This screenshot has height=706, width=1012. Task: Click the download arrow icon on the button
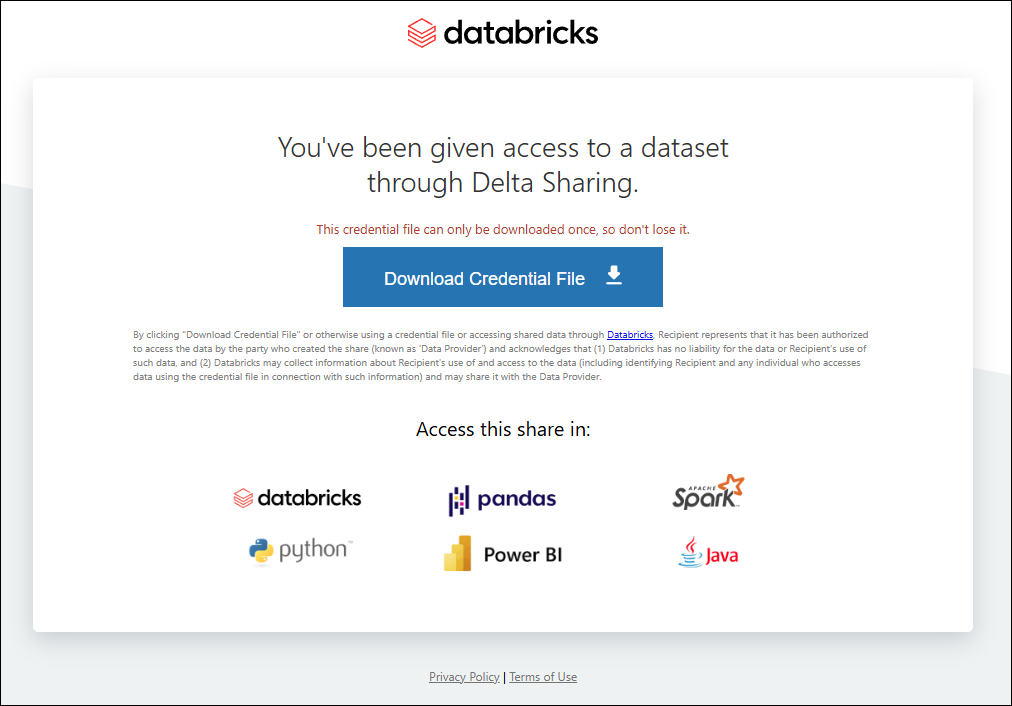[614, 276]
